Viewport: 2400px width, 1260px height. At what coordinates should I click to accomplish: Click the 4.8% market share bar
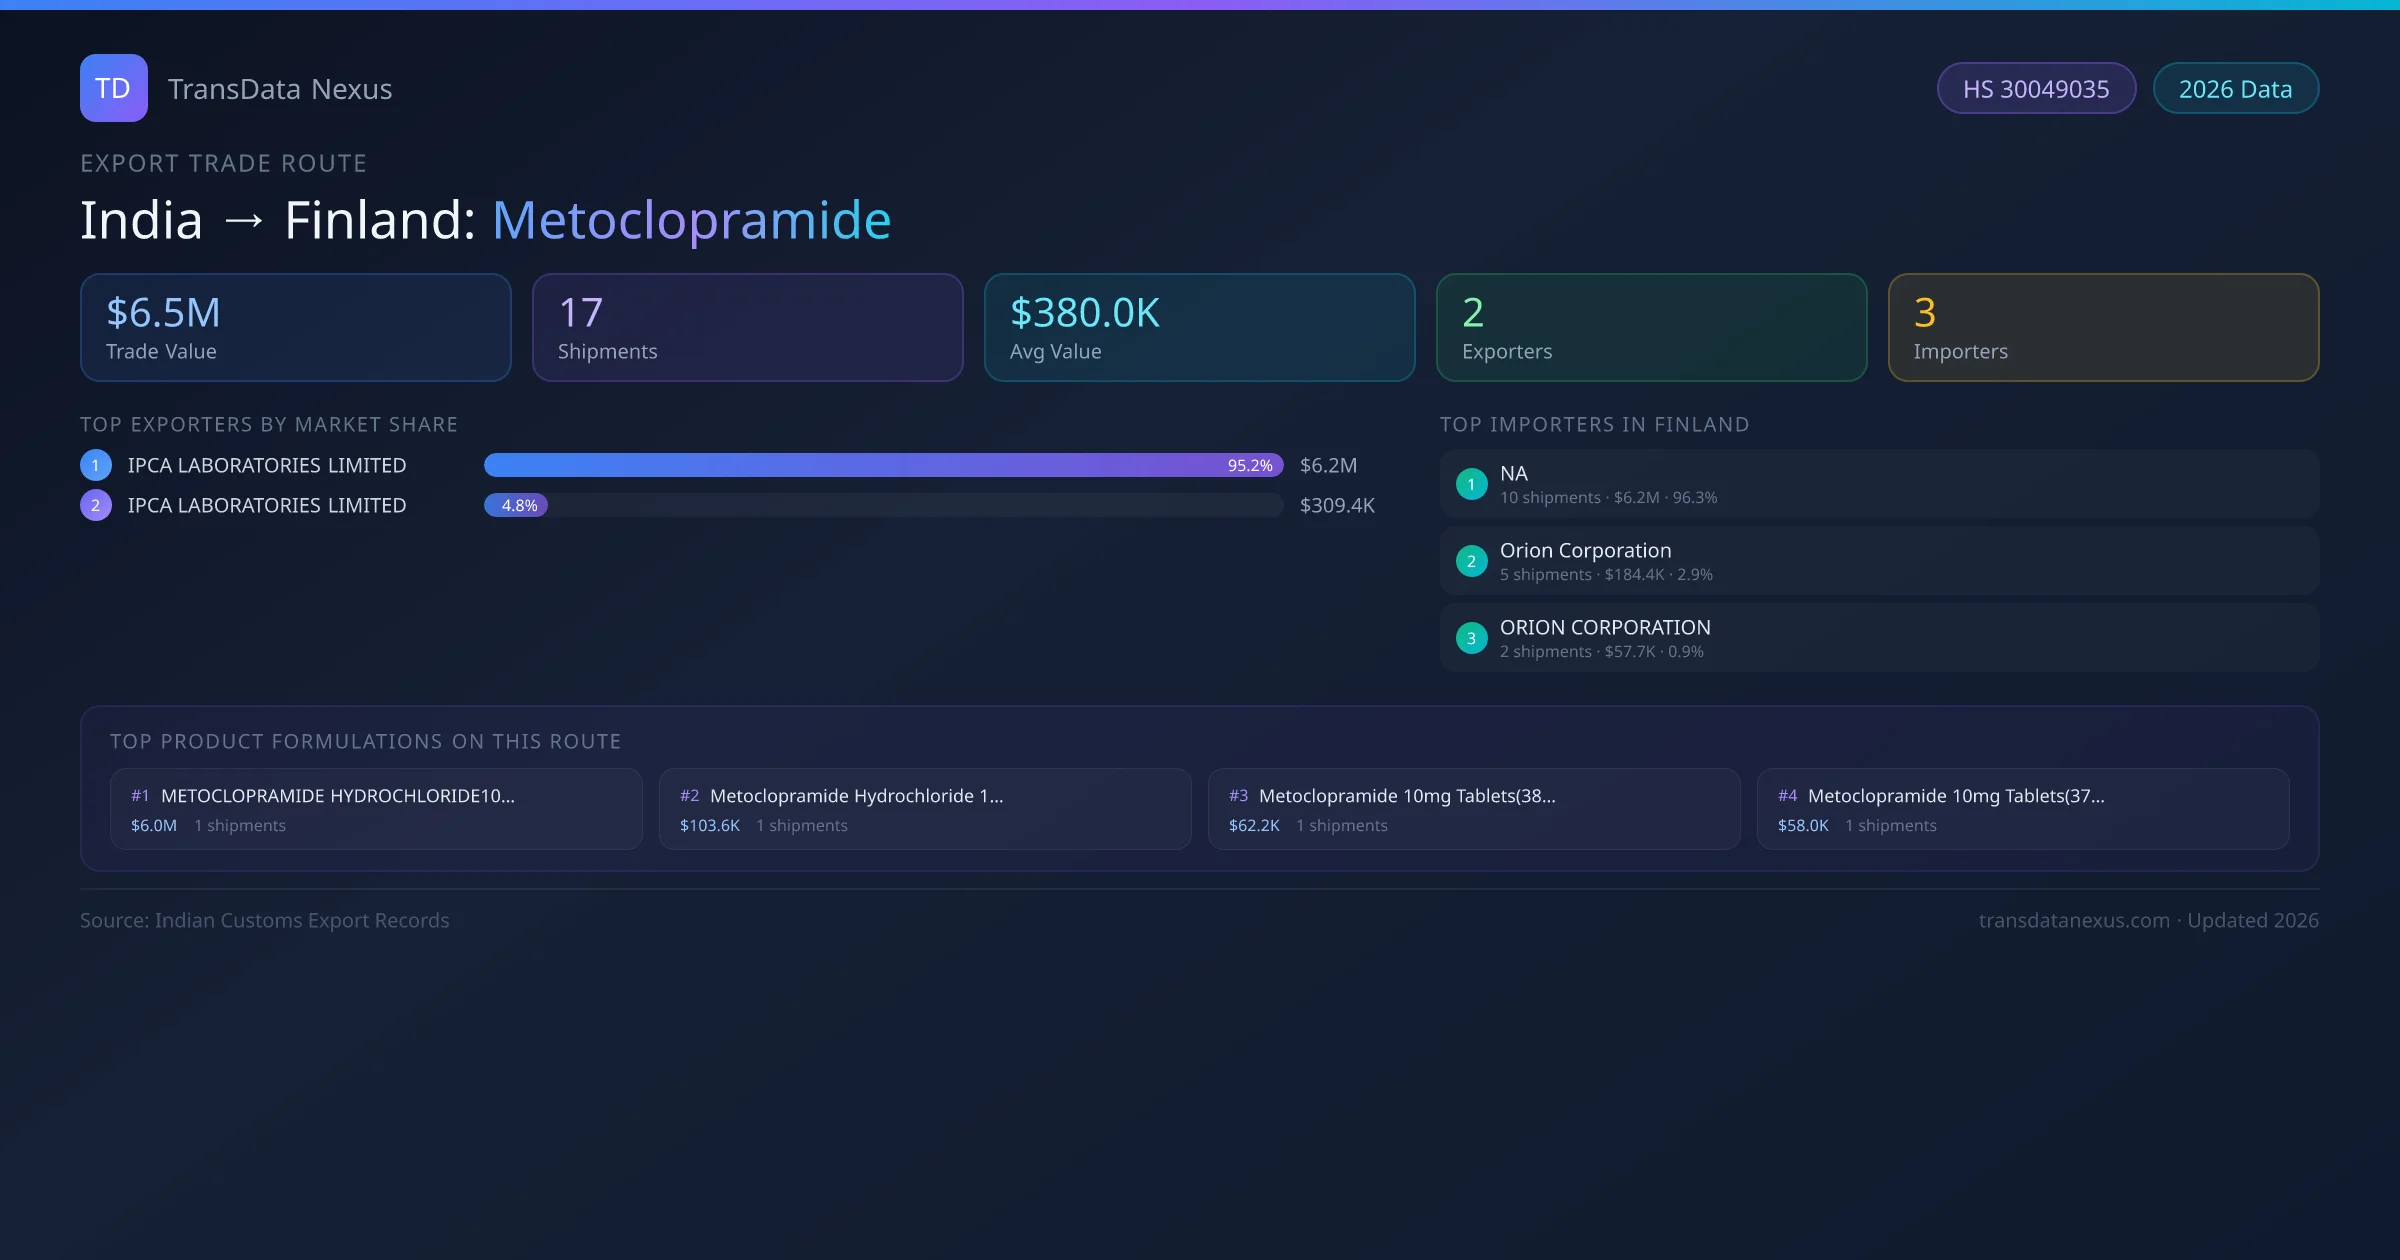click(516, 505)
